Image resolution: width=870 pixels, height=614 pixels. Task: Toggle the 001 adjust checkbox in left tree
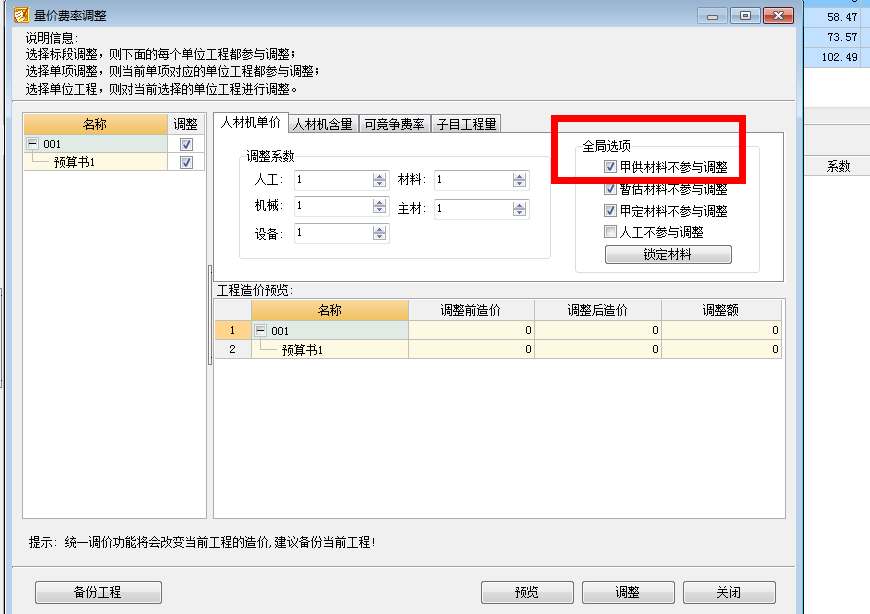tap(186, 145)
